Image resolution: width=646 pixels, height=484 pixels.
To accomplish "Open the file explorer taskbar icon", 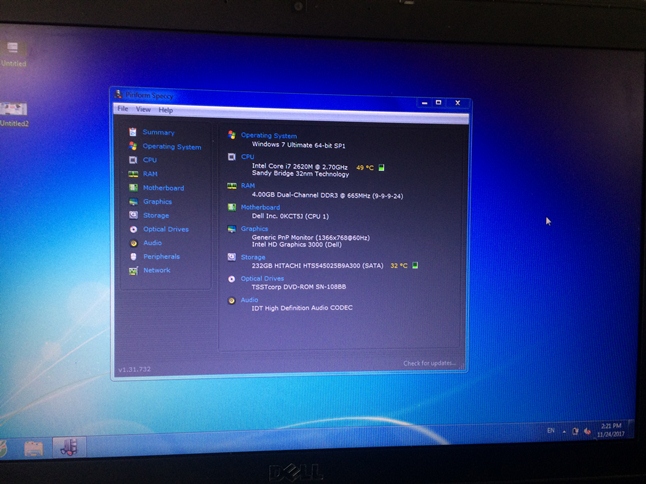I will pos(34,448).
